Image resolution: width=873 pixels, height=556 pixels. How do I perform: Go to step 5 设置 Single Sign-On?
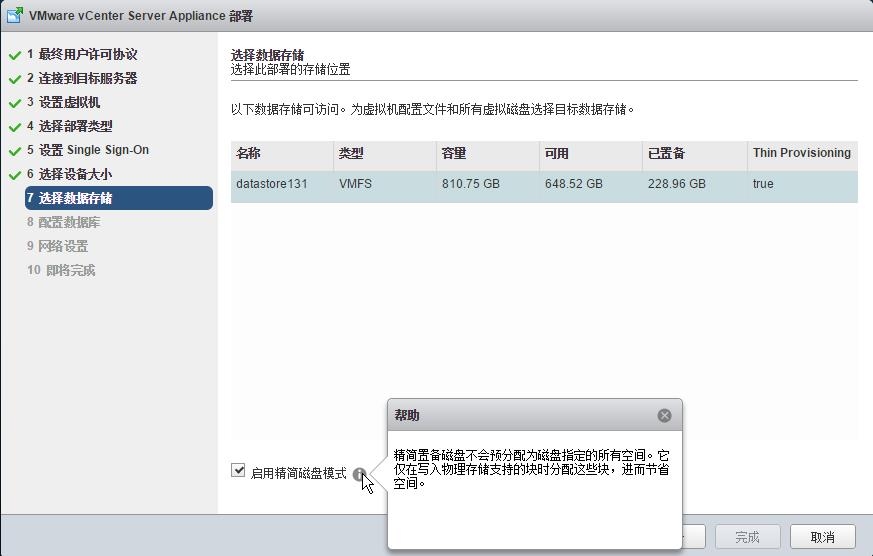pos(88,150)
